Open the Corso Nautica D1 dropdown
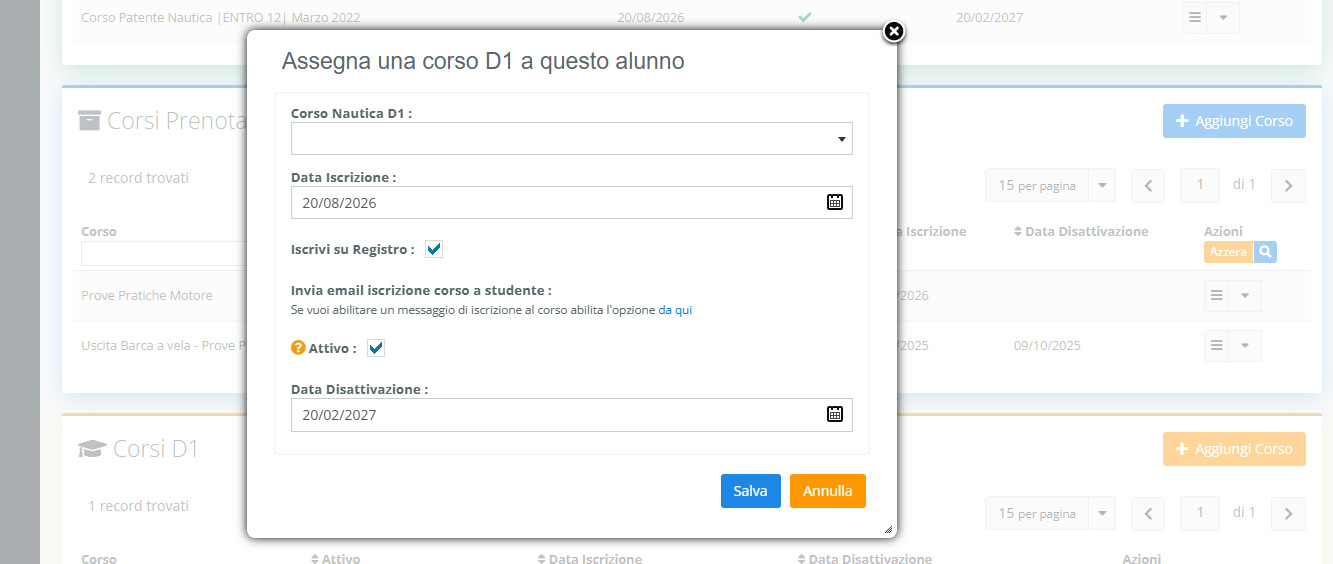The height and width of the screenshot is (564, 1333). click(572, 139)
